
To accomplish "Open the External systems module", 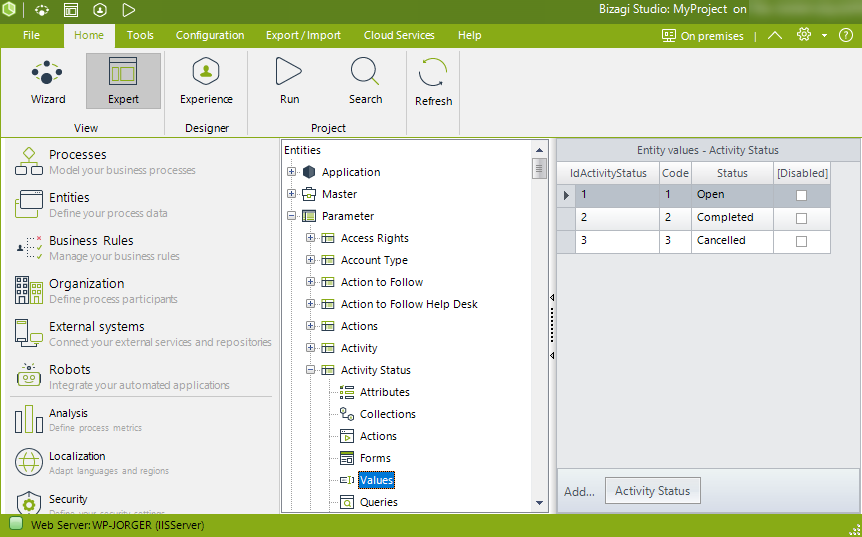I will pos(143,333).
